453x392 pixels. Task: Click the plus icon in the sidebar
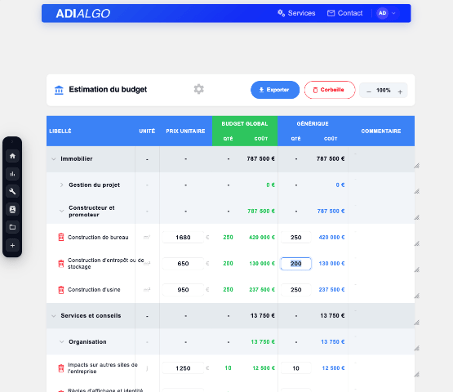12,245
